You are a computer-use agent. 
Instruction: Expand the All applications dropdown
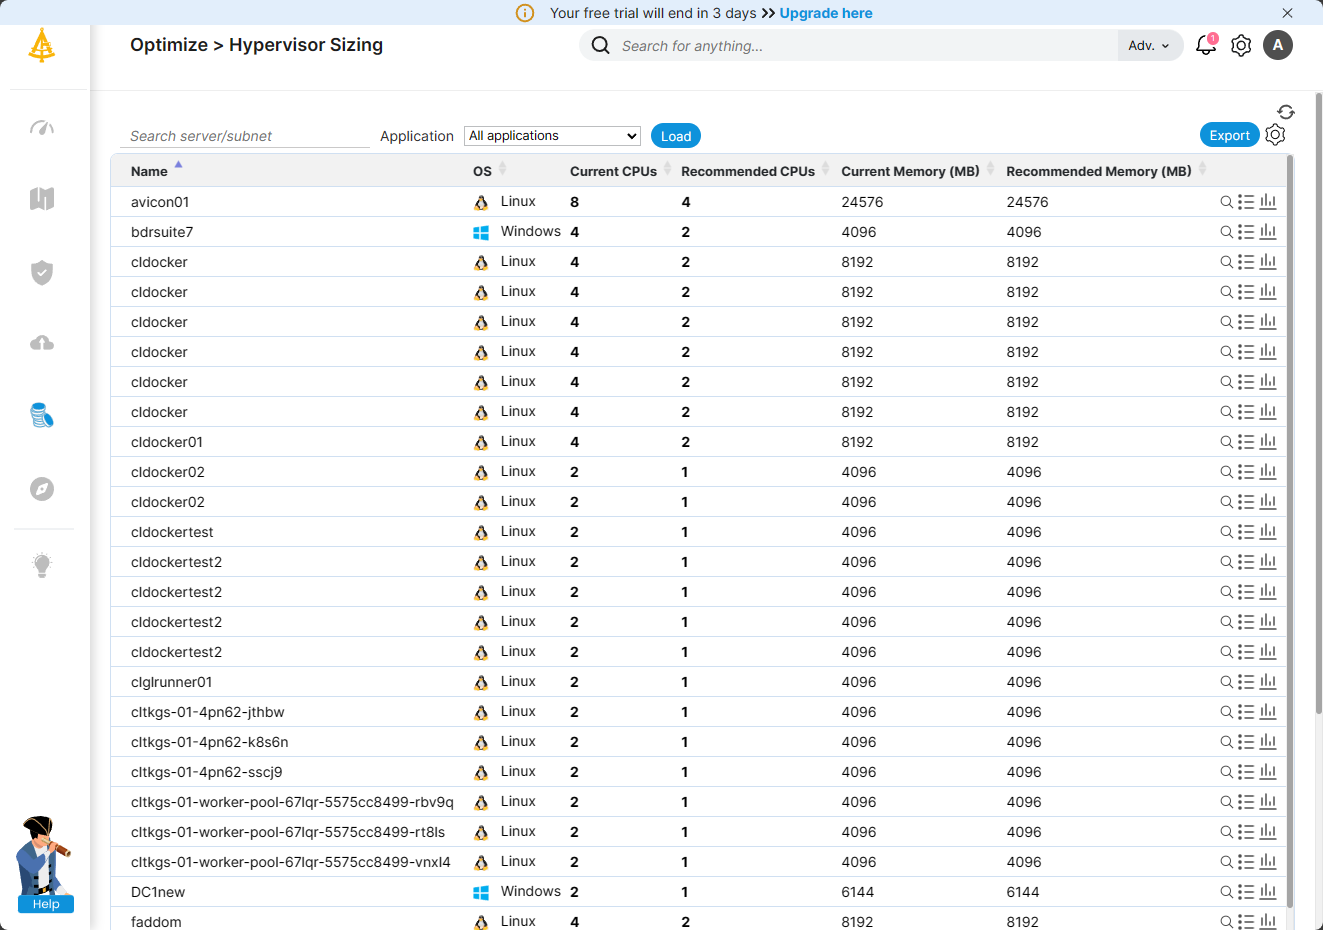tap(552, 136)
